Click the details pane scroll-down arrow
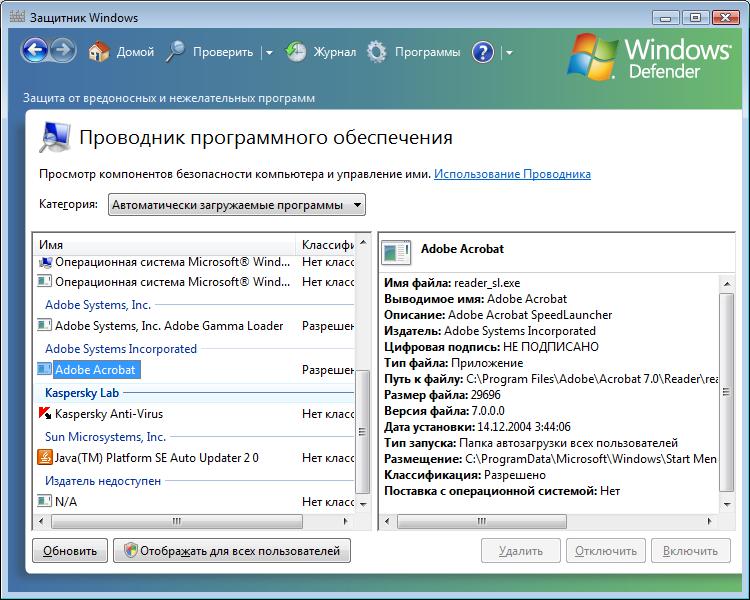 click(x=727, y=504)
